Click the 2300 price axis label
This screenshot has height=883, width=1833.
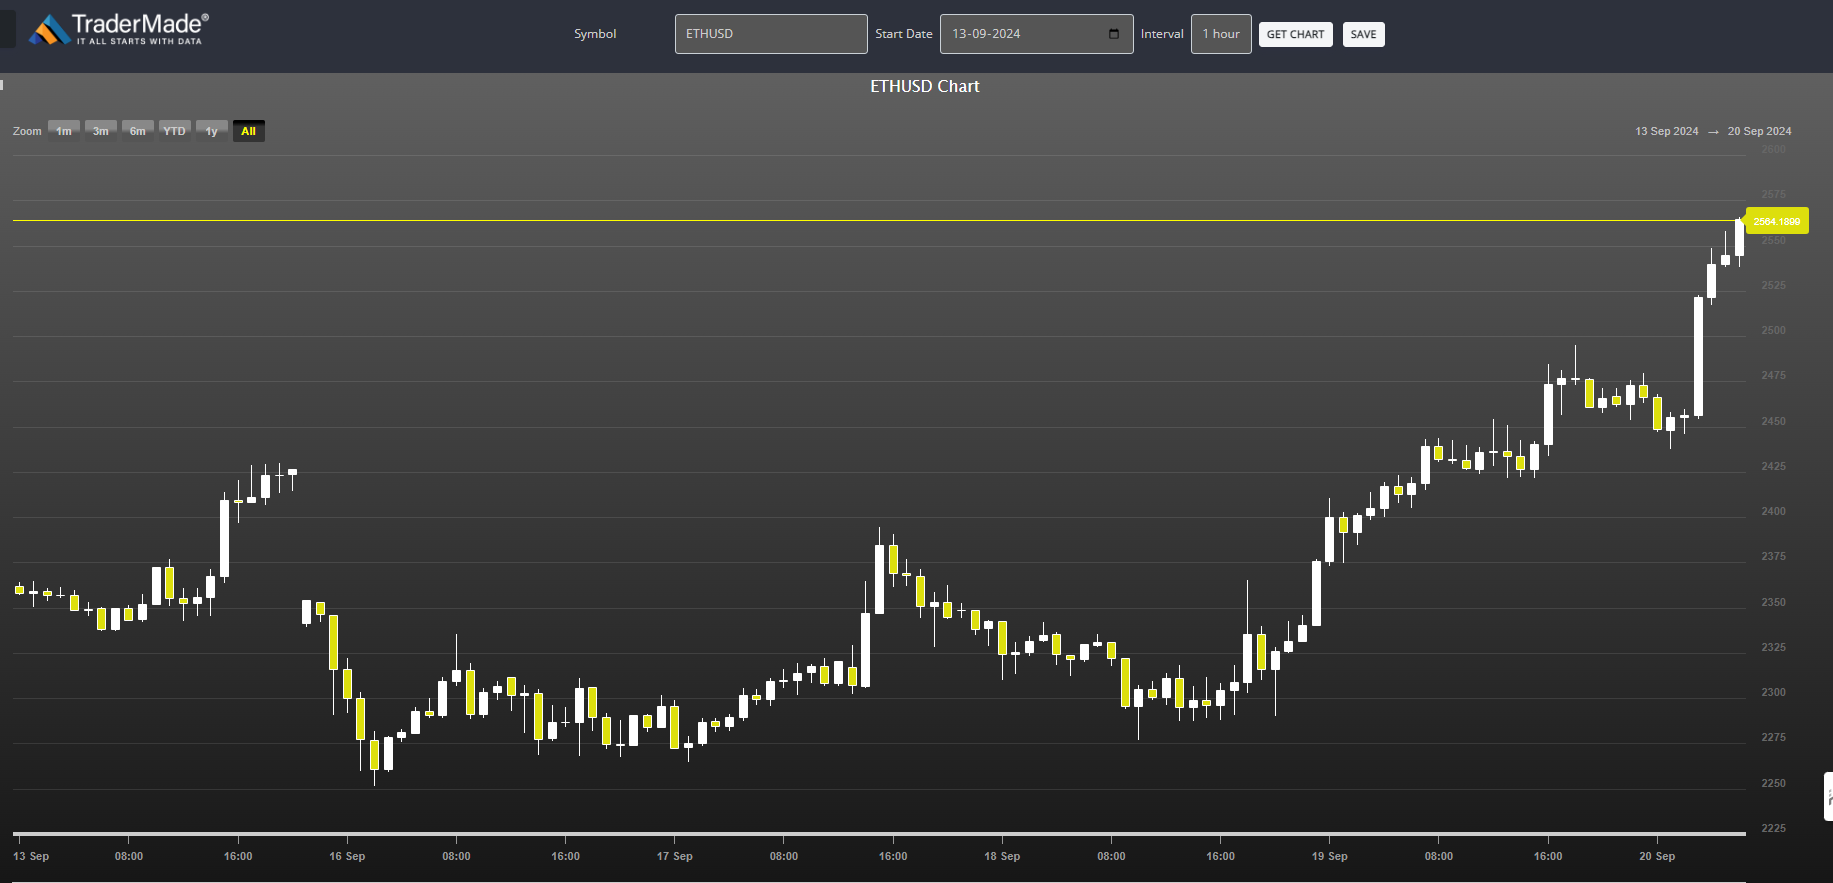[1773, 692]
